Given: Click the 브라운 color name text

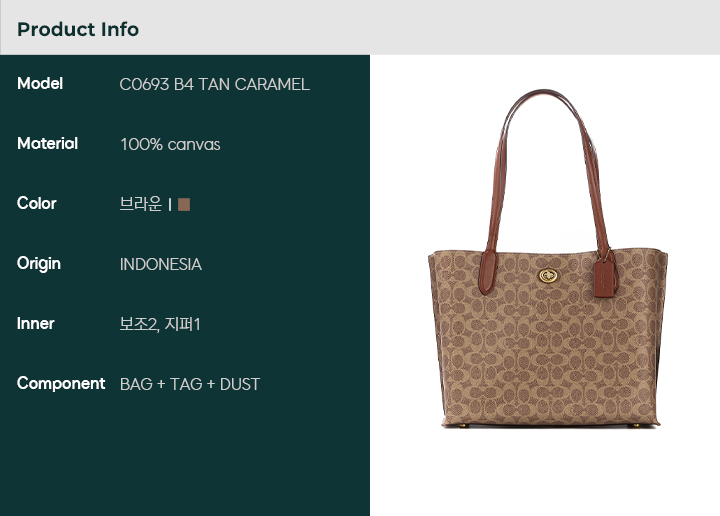Looking at the screenshot, I should click(x=141, y=204).
